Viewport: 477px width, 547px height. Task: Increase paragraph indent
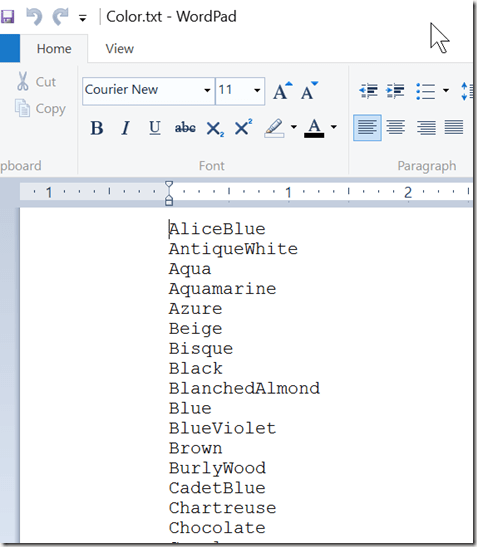[395, 91]
